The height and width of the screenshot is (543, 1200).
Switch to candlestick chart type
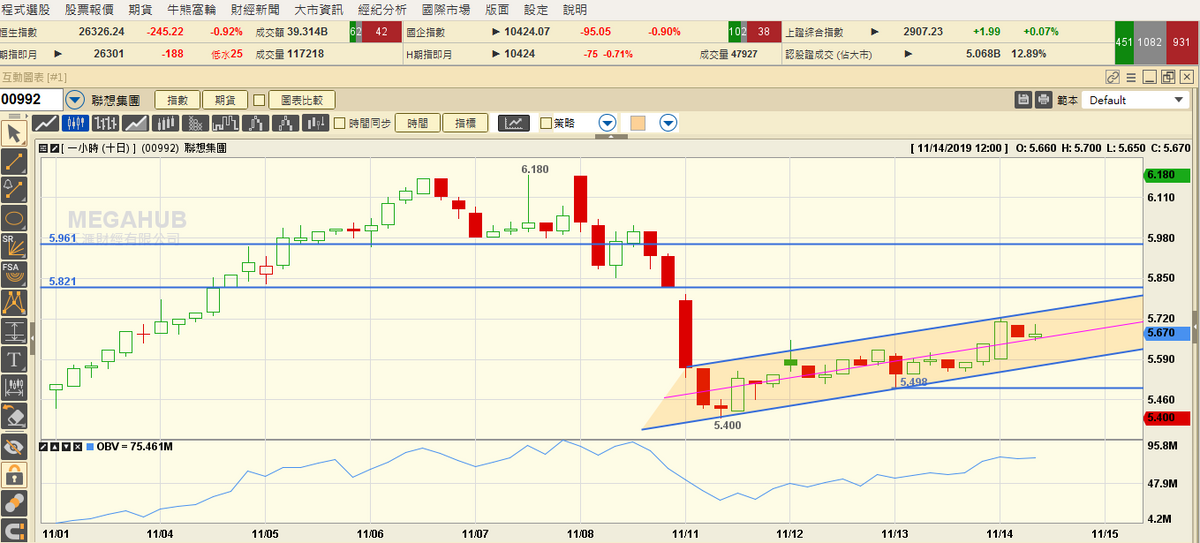click(x=75, y=123)
